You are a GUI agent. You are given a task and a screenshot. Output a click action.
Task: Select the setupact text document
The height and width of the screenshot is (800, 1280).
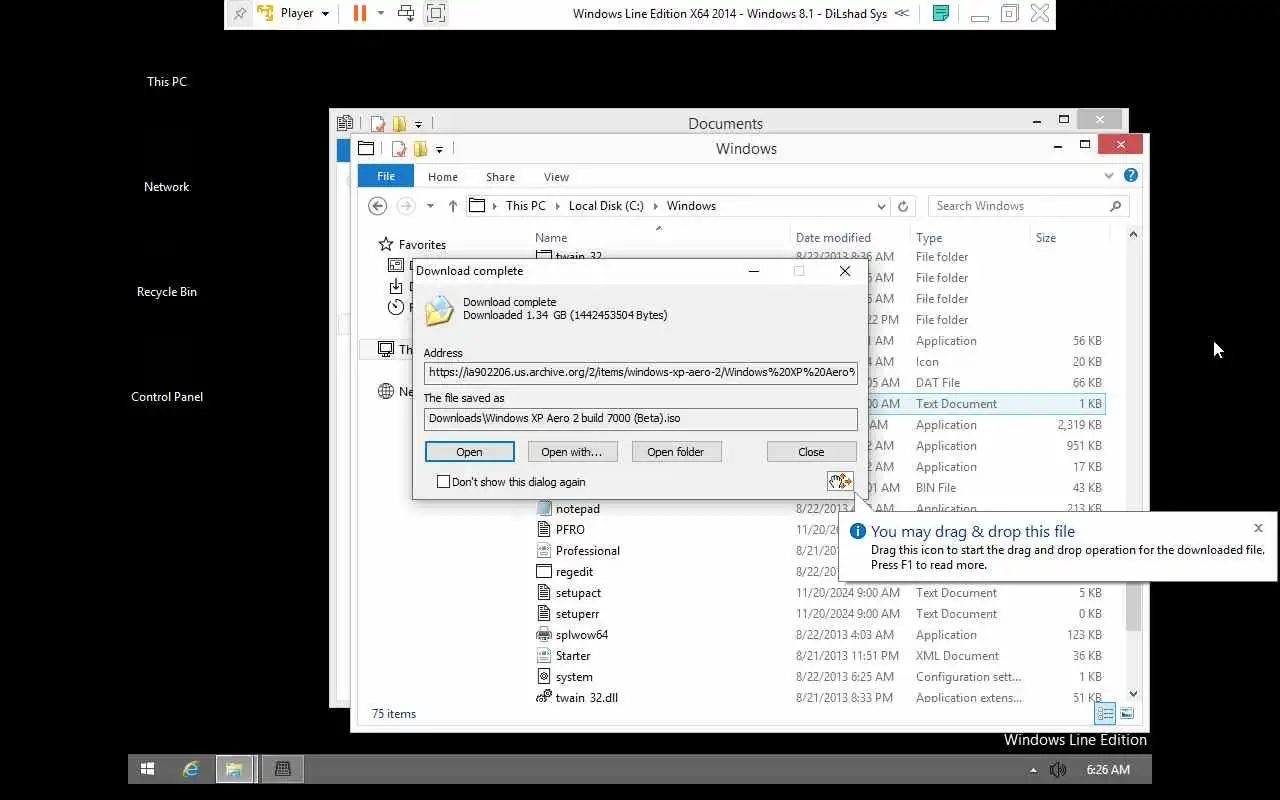(x=578, y=593)
